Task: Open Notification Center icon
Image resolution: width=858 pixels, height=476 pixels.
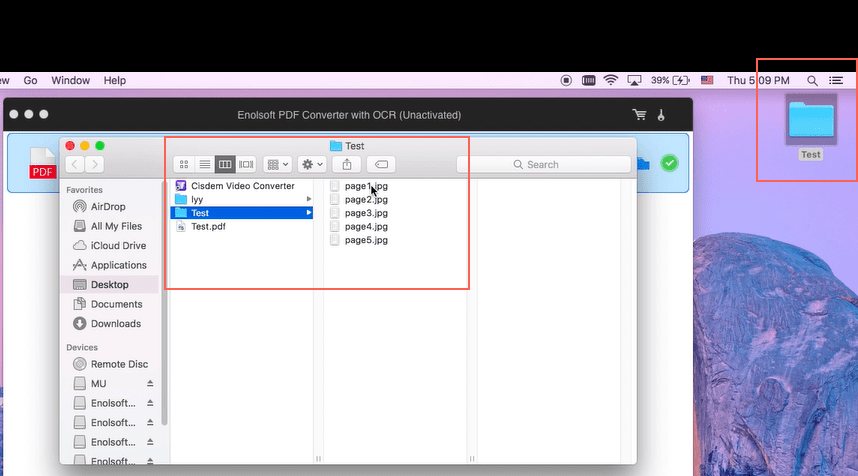Action: click(836, 80)
